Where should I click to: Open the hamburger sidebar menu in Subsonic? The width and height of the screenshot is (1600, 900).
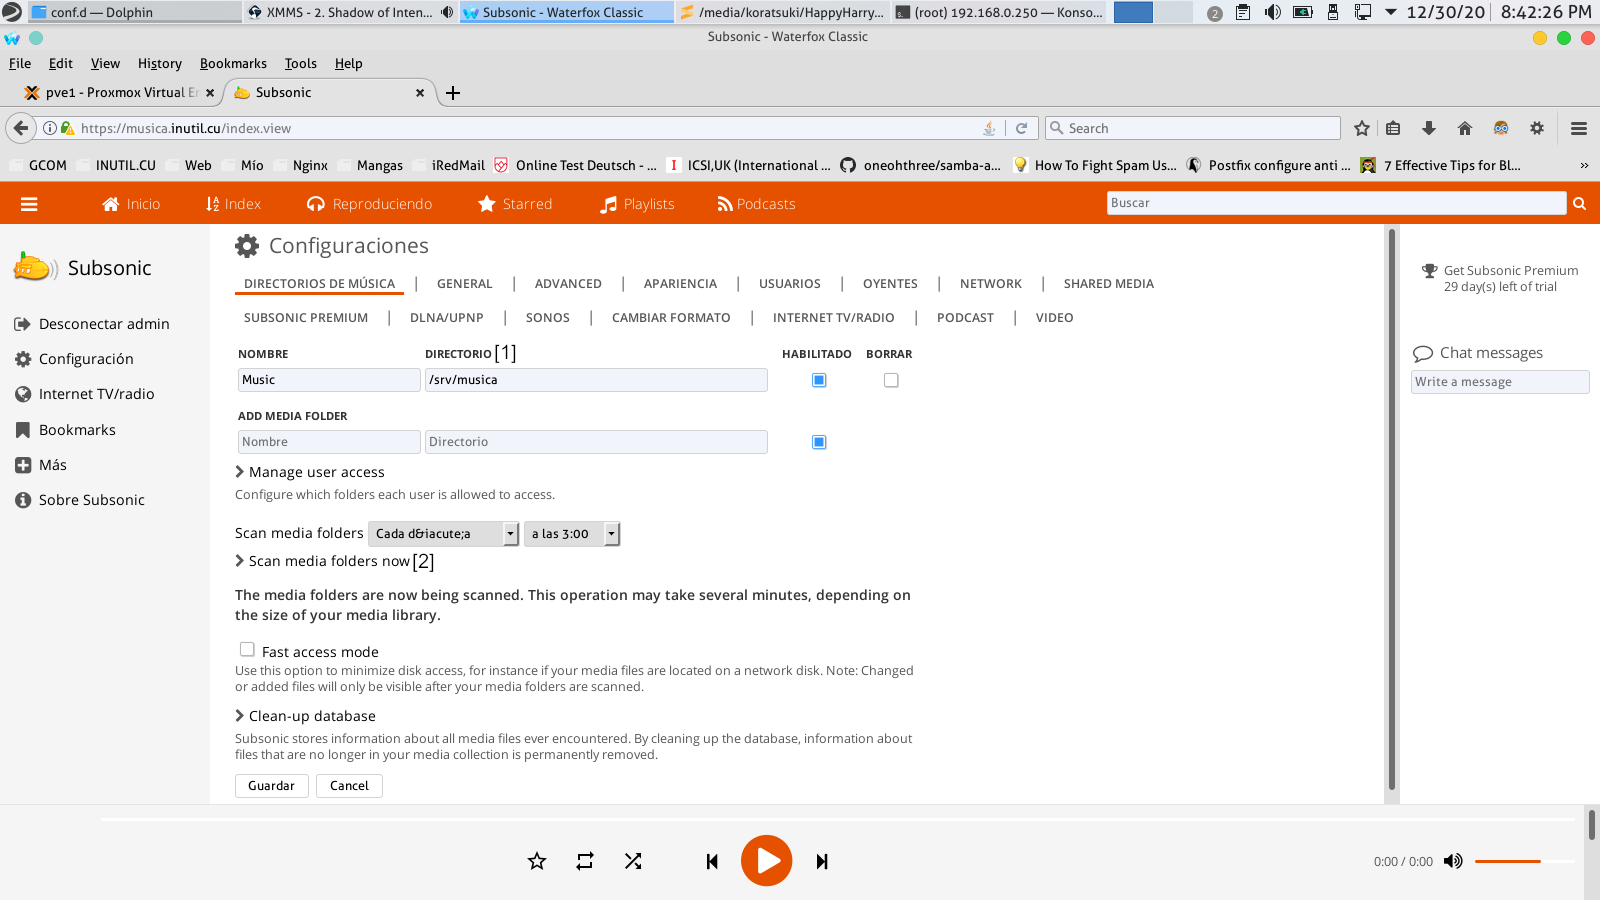click(x=29, y=204)
